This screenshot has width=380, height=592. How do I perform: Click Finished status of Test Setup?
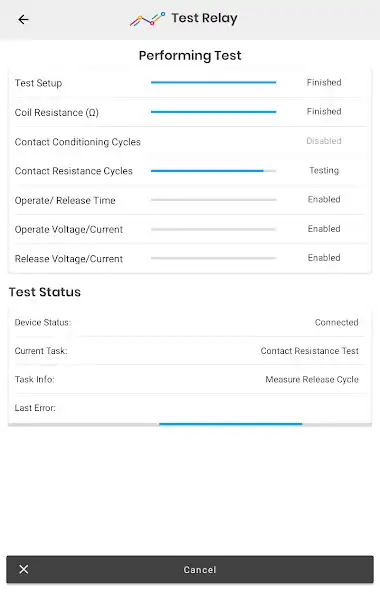tap(324, 82)
